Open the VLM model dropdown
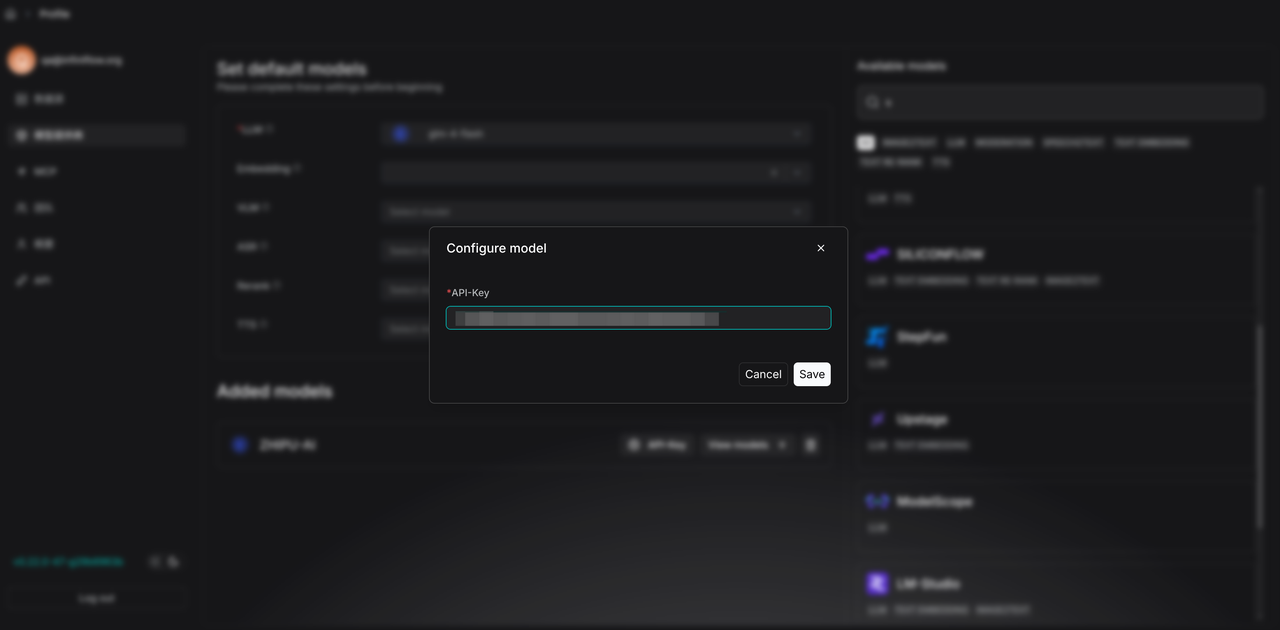1280x630 pixels. (x=595, y=211)
